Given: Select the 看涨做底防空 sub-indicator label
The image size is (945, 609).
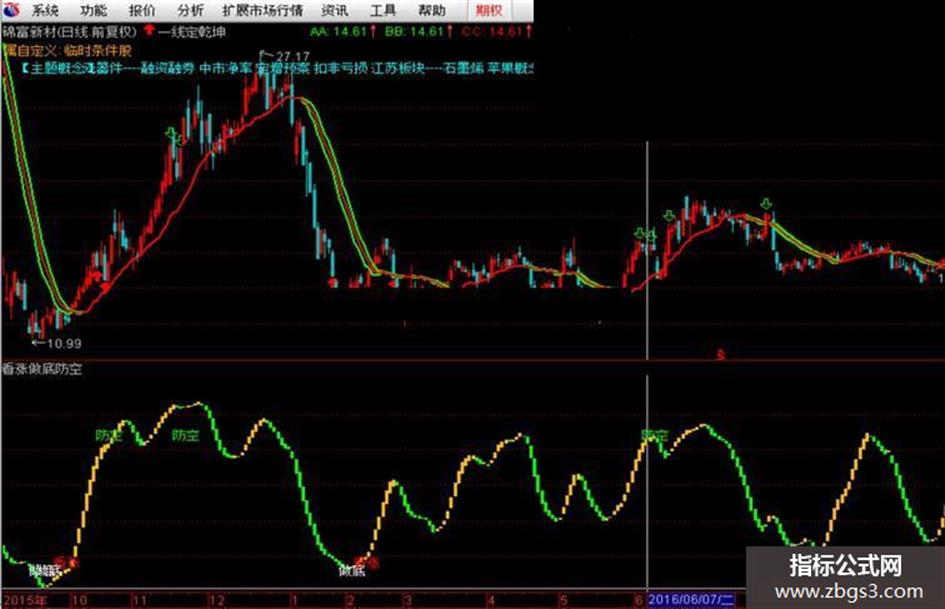Looking at the screenshot, I should tap(42, 368).
